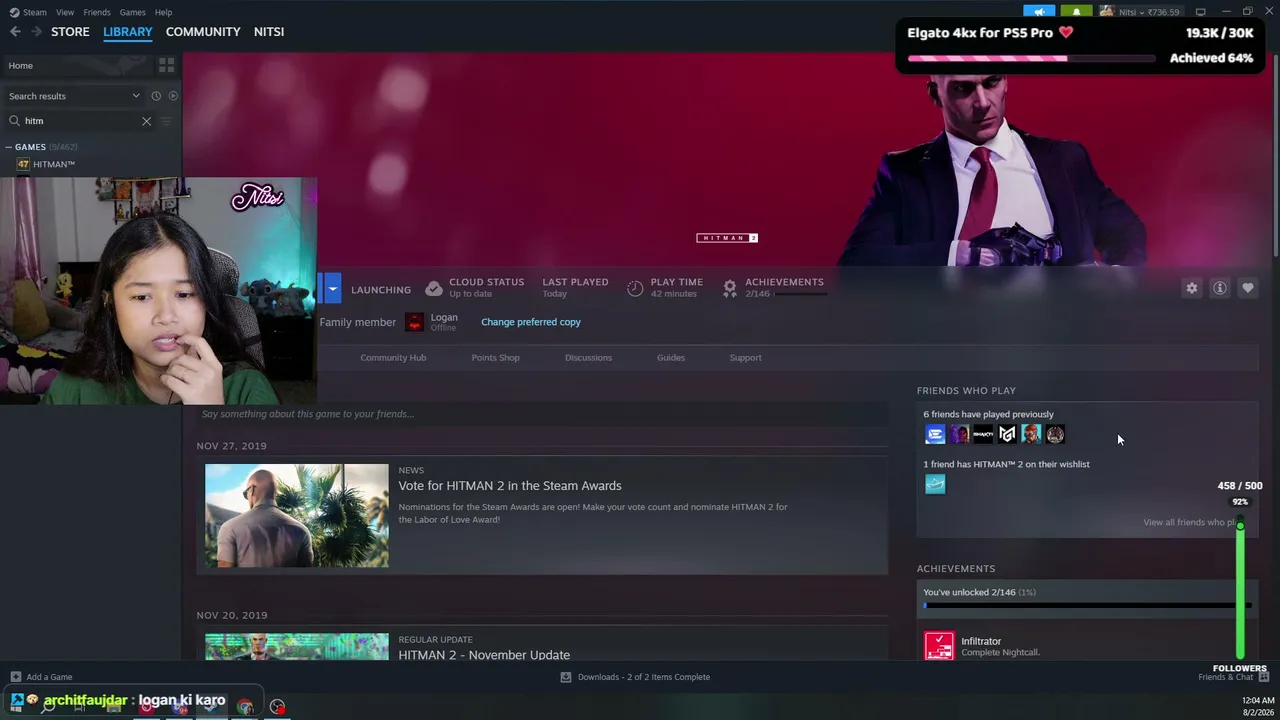
Task: Open the first friend avatar who played
Action: point(935,434)
